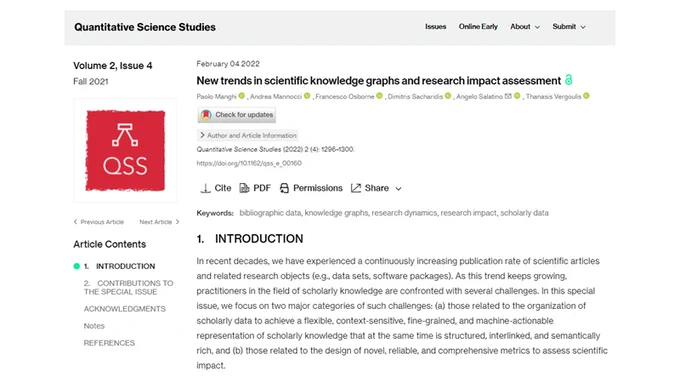Click Paolo Manghi's ORCID icon
Image resolution: width=680 pixels, height=383 pixels.
[x=242, y=96]
